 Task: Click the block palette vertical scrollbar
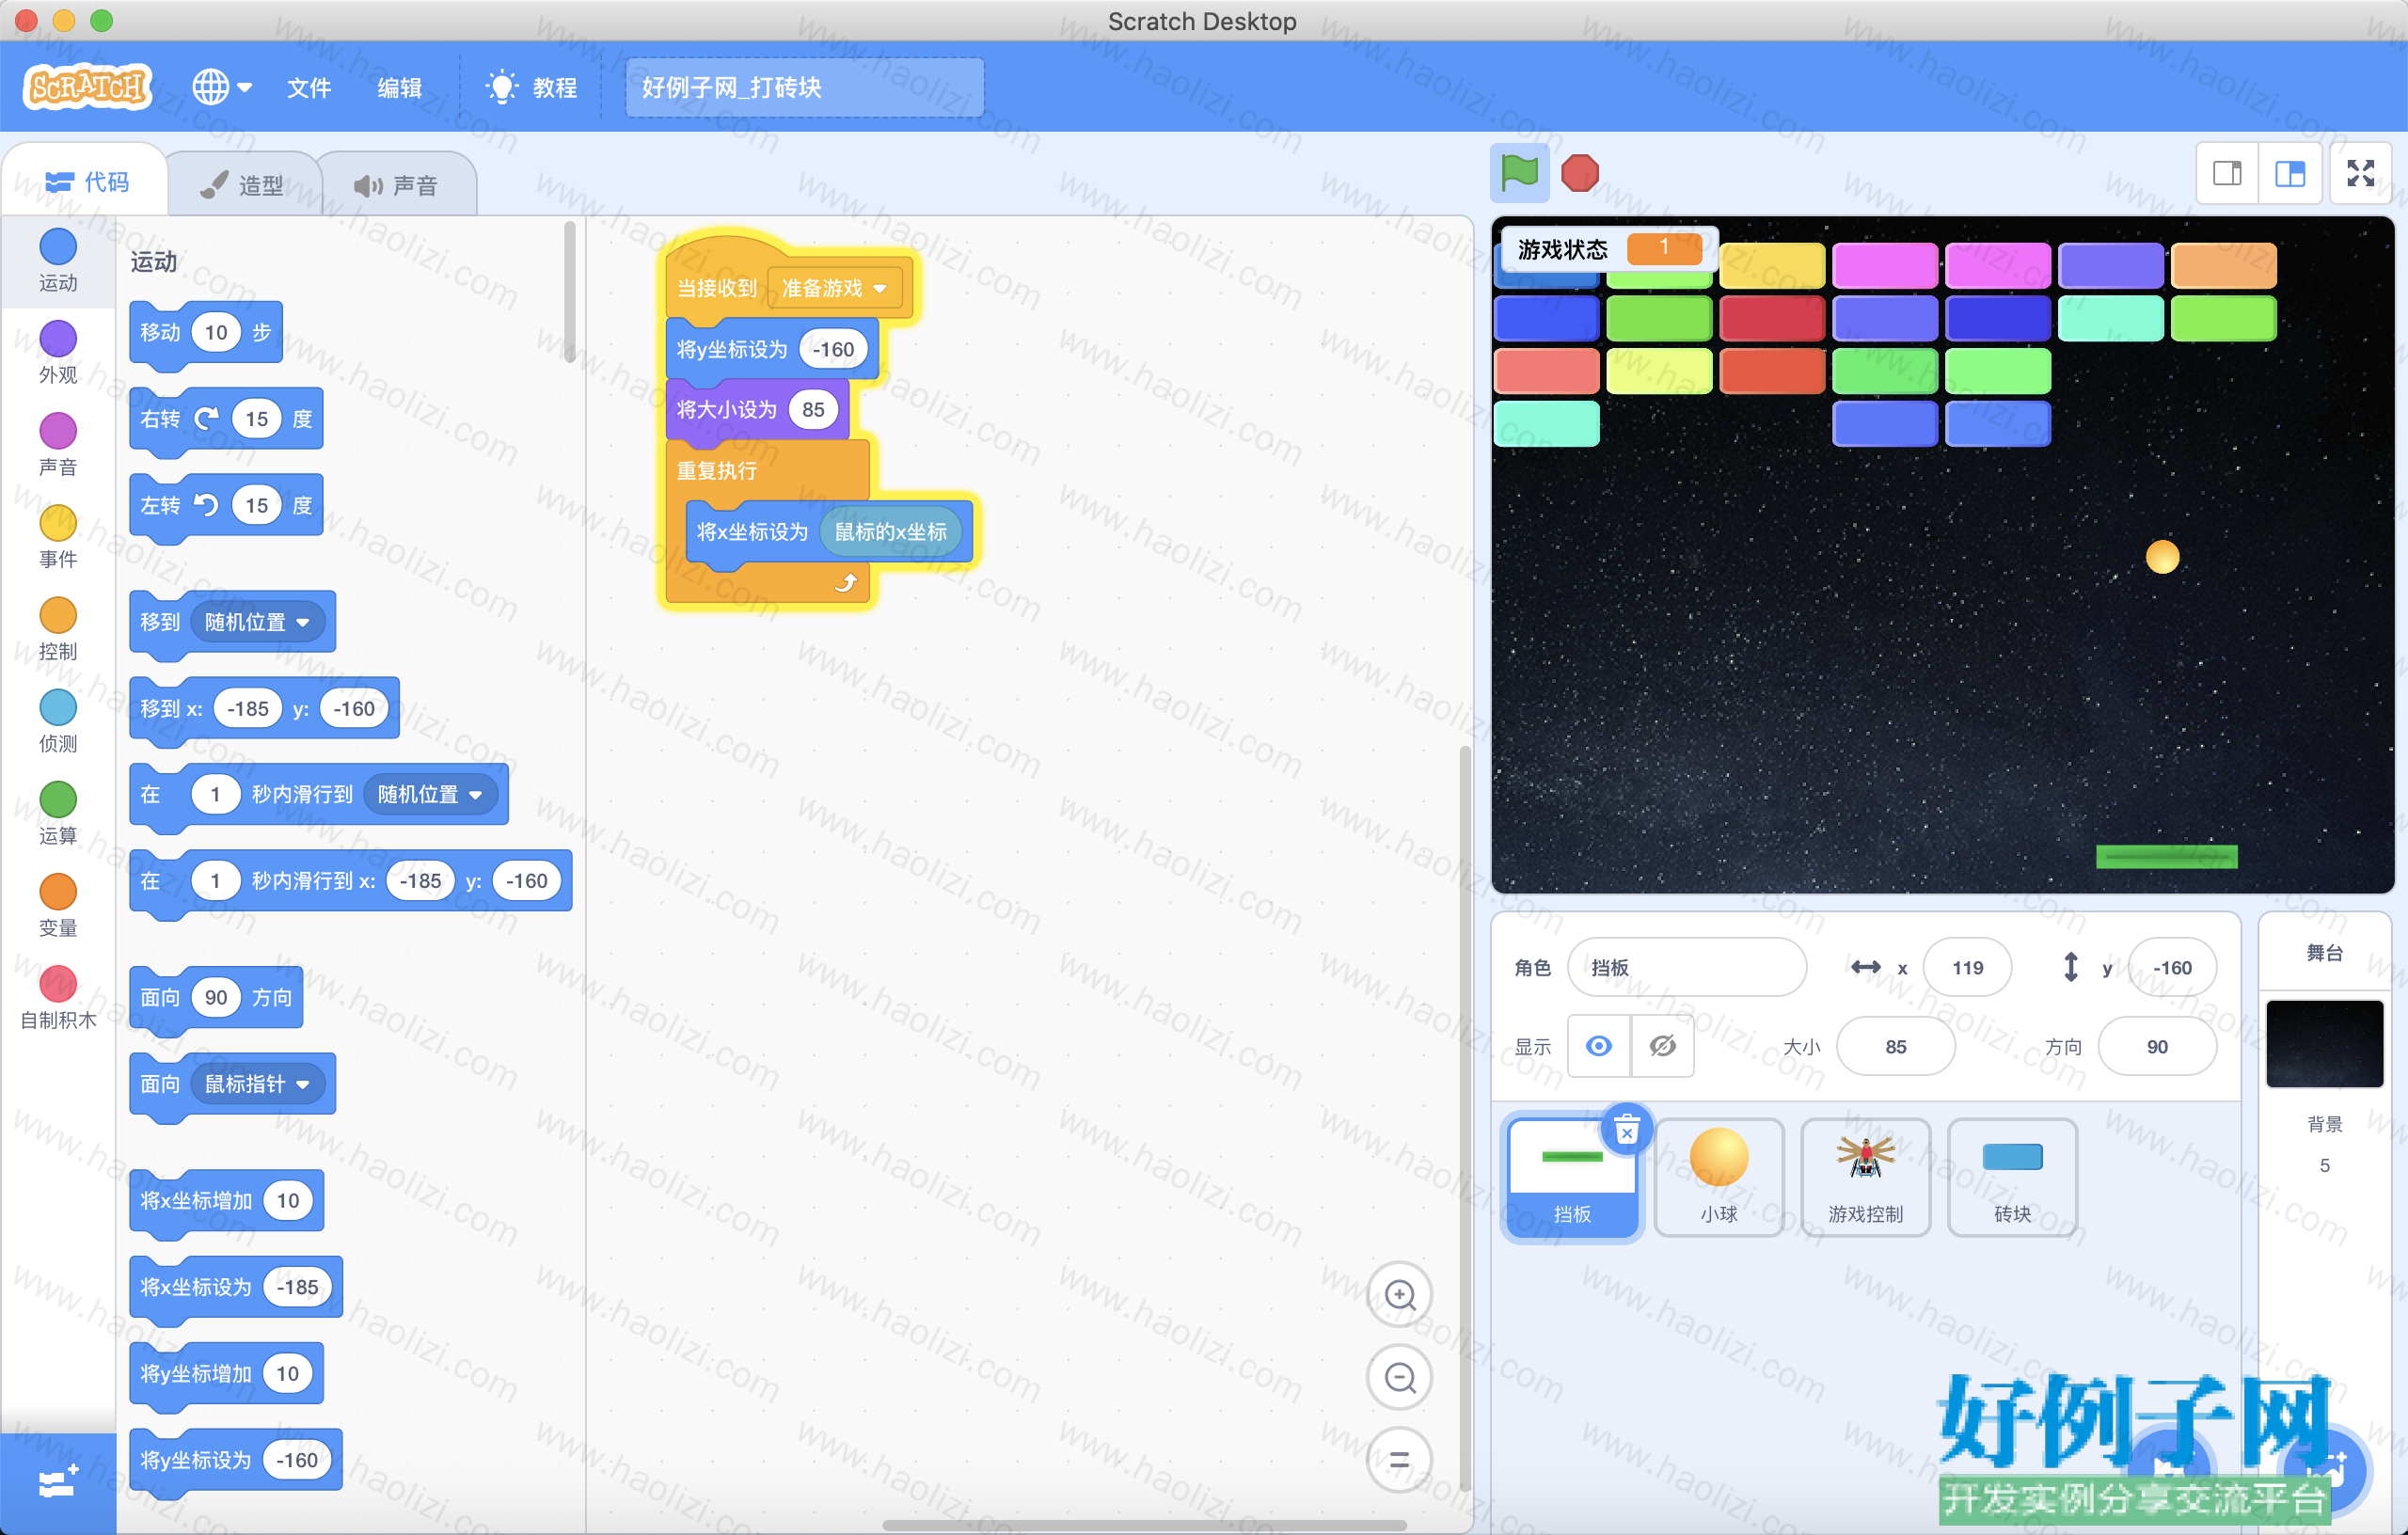click(x=570, y=293)
